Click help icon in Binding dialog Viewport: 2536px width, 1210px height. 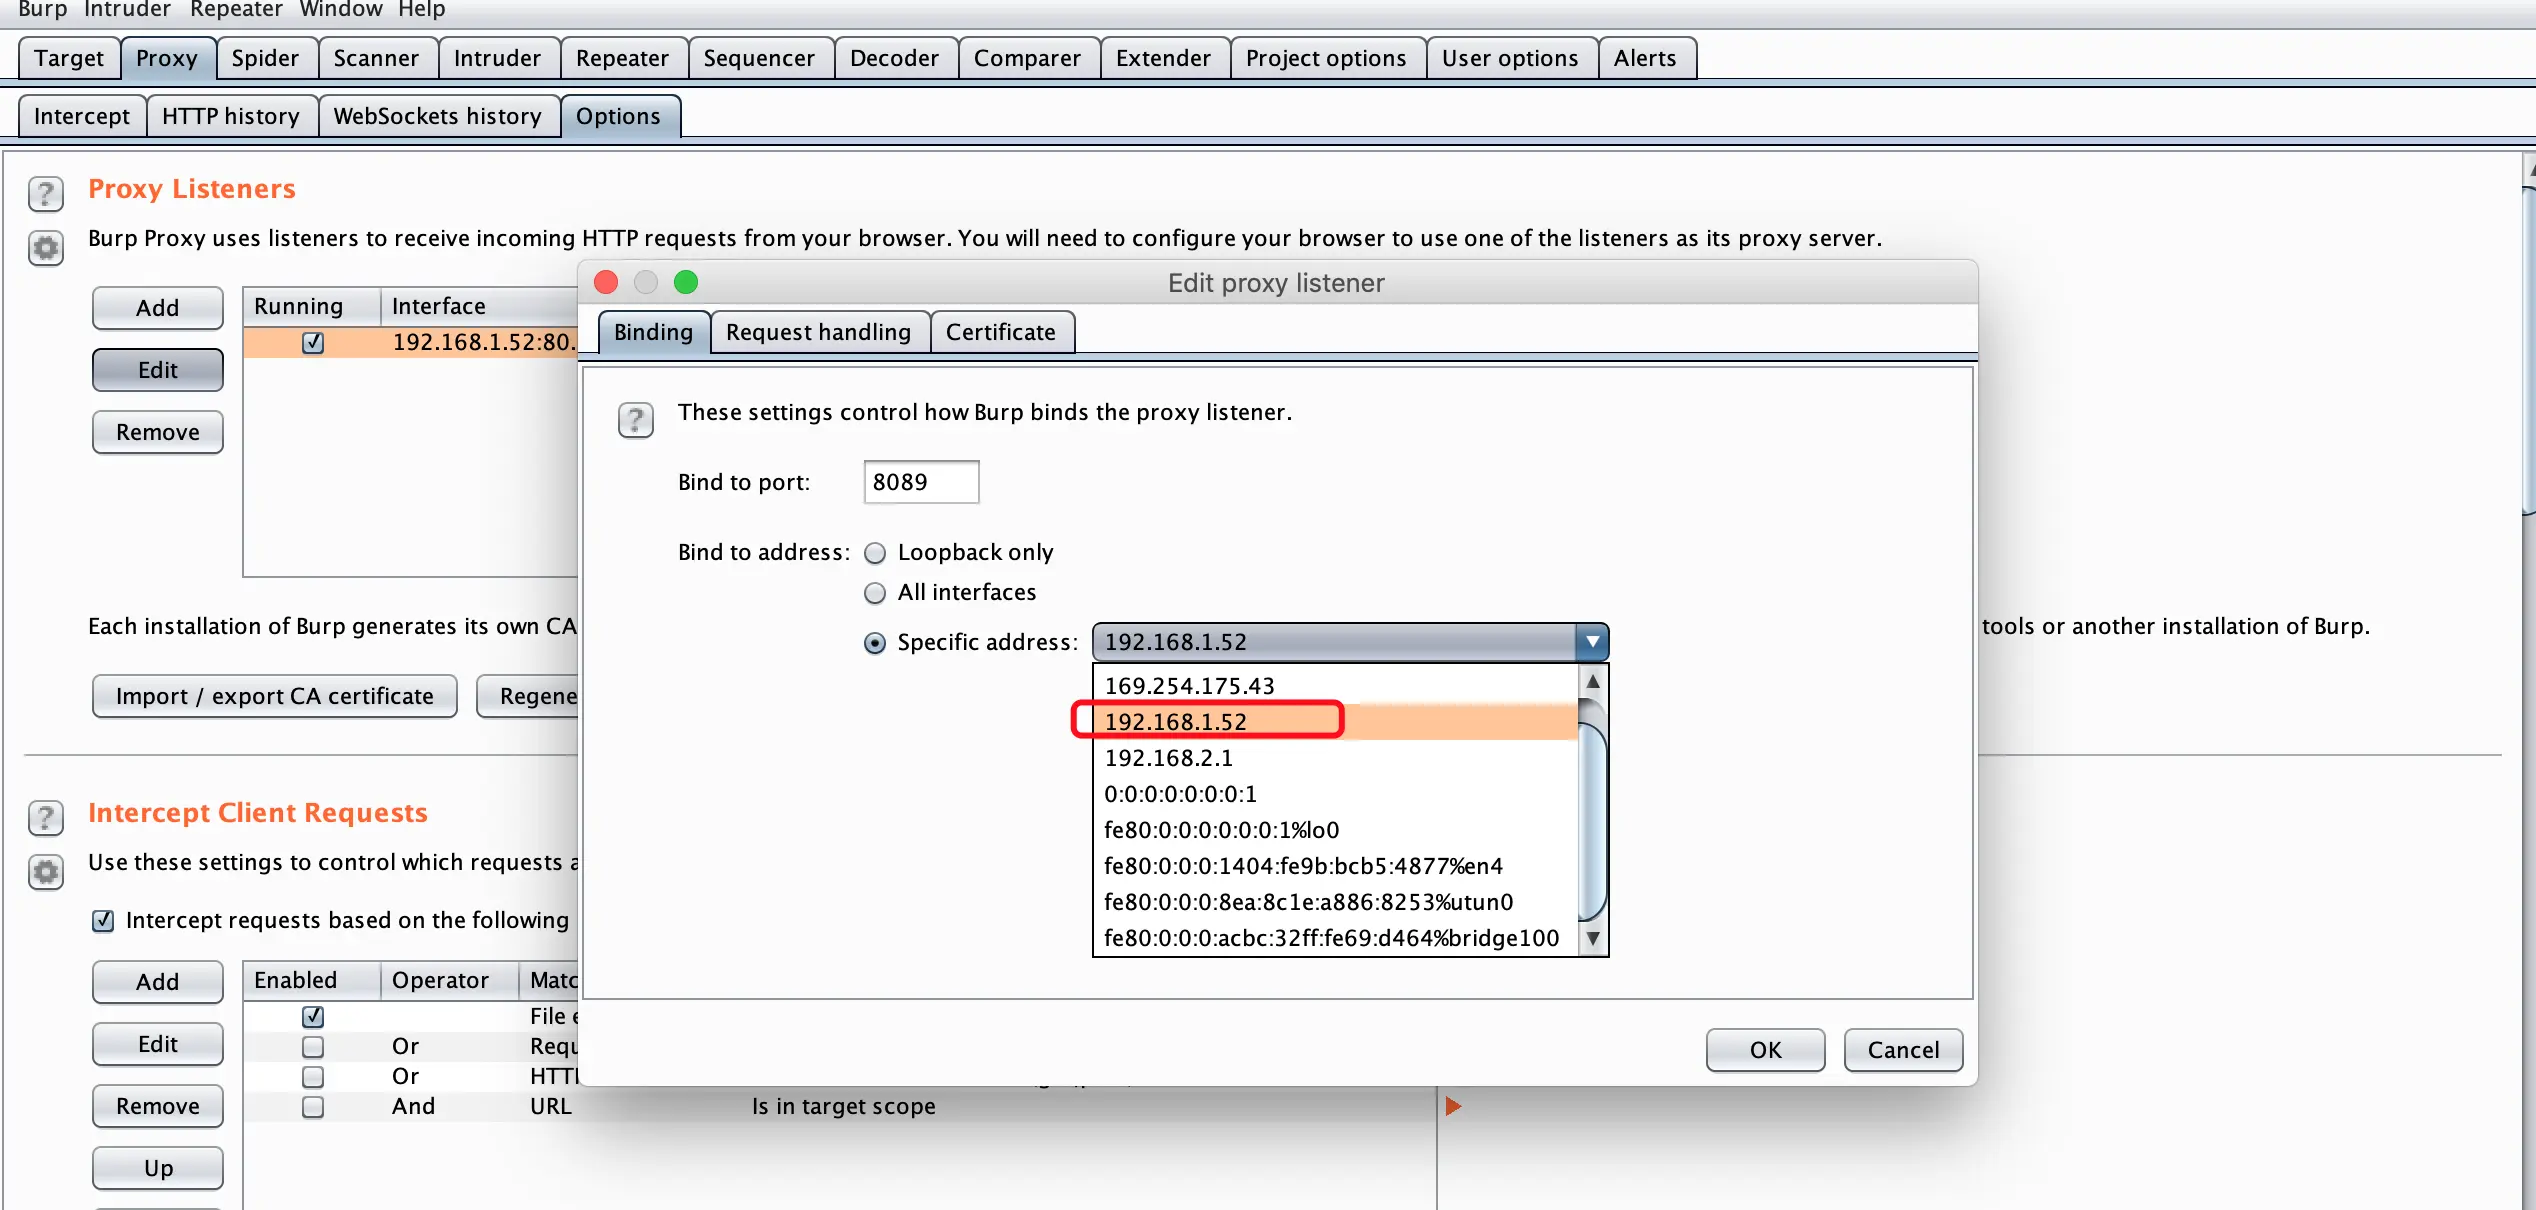click(x=635, y=419)
